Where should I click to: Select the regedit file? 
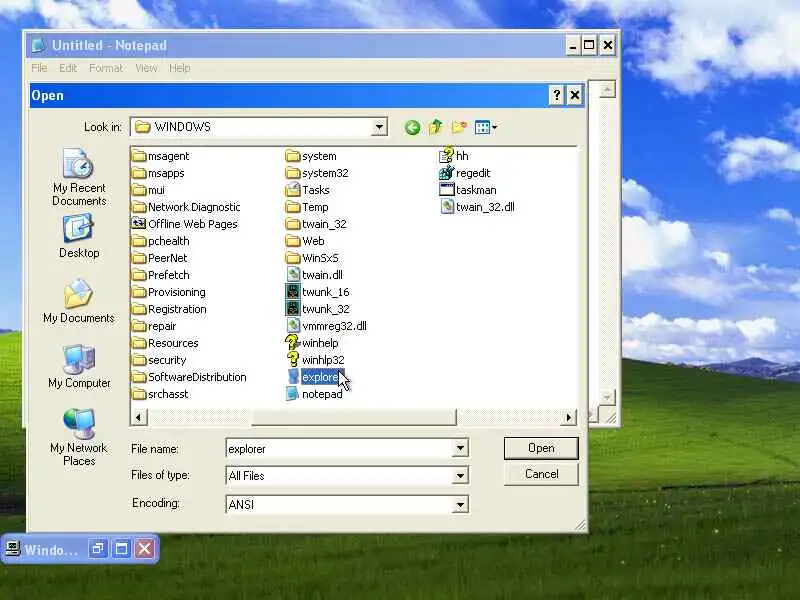[465, 173]
